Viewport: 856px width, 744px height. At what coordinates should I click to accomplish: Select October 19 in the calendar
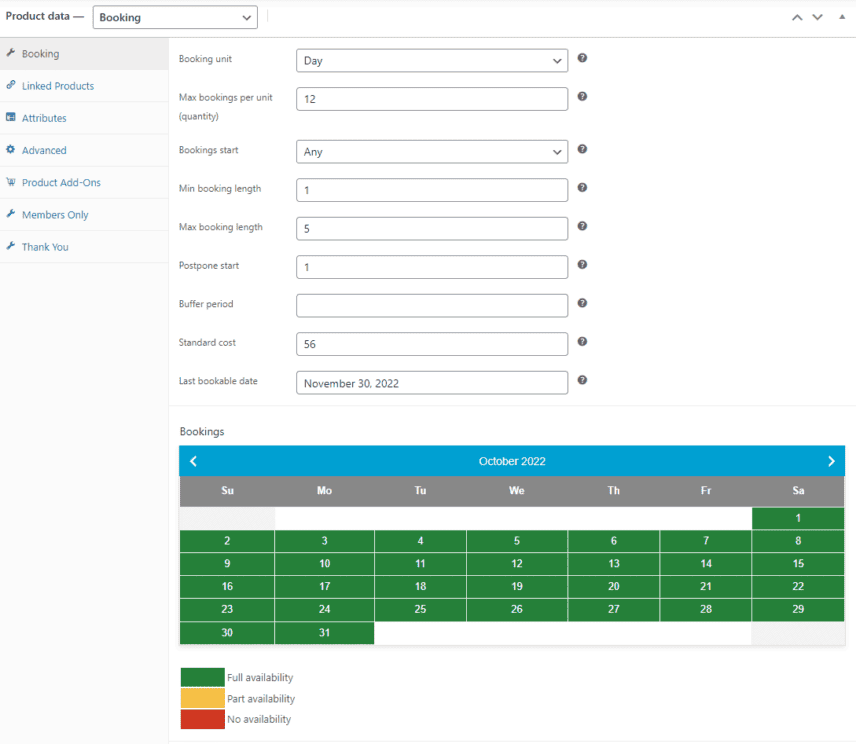coord(517,587)
